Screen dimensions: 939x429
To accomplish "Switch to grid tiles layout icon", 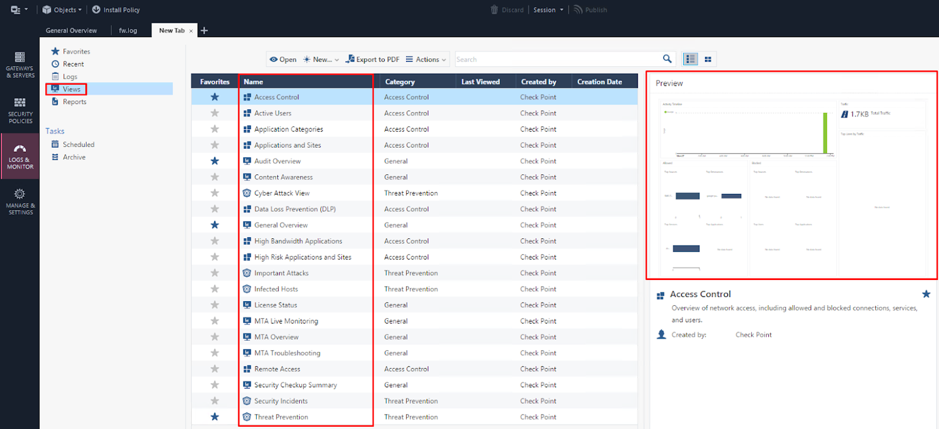I will pyautogui.click(x=708, y=59).
